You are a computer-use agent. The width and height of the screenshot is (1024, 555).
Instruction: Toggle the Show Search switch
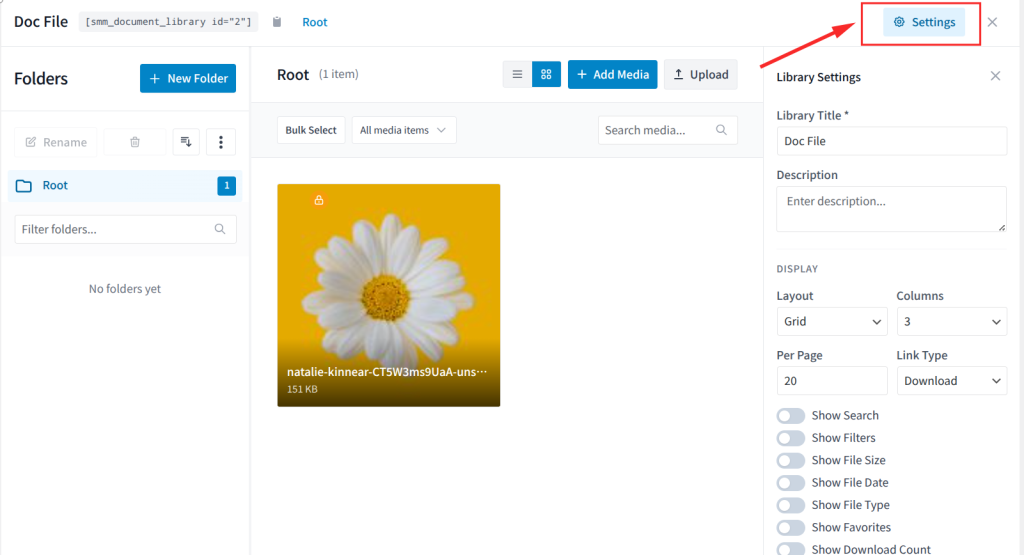click(791, 416)
